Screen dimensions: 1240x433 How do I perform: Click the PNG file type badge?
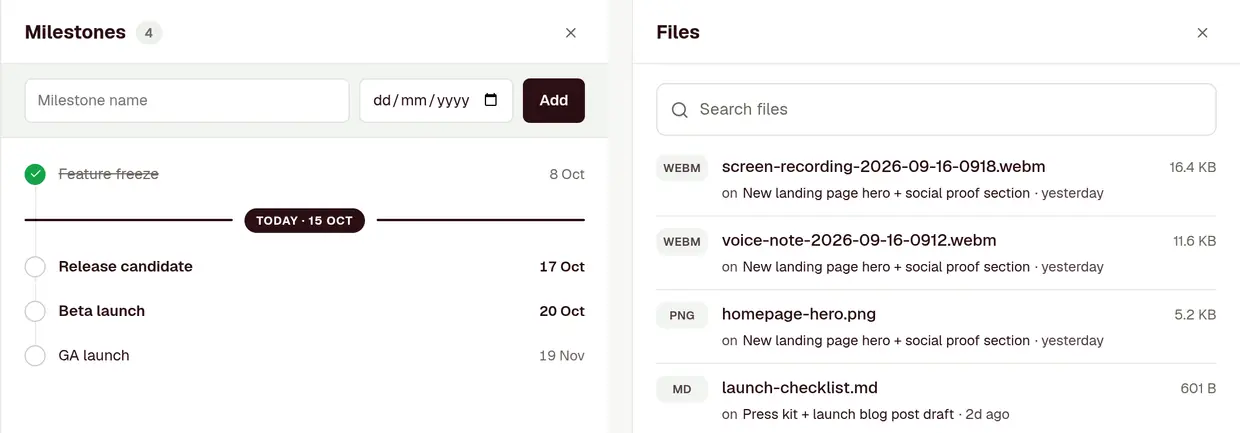682,315
